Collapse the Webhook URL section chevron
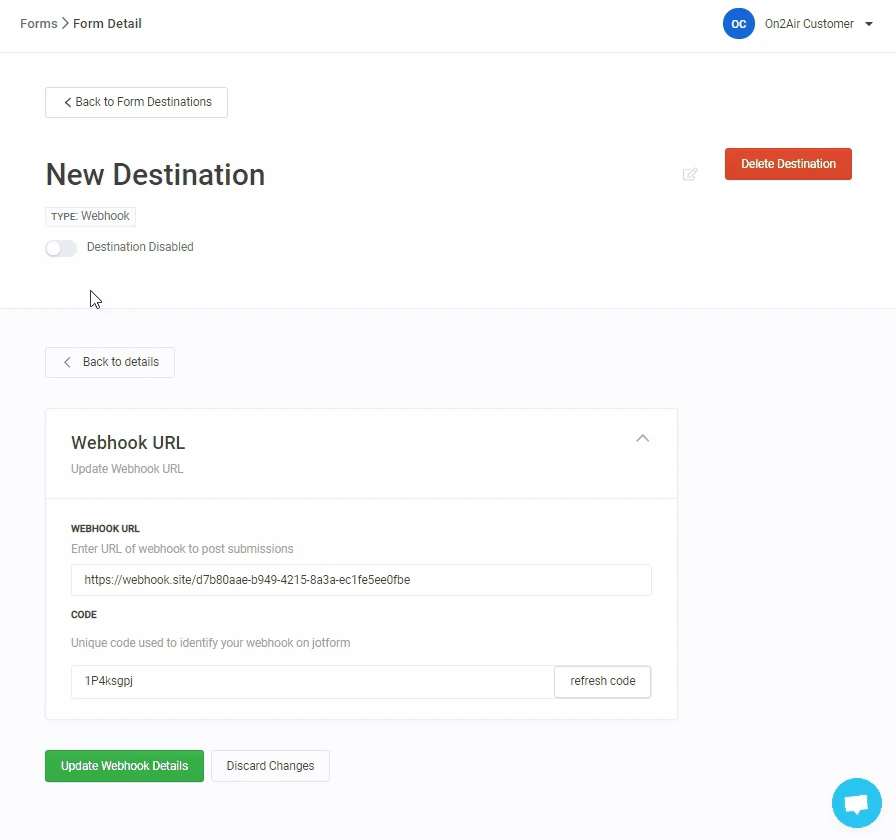 coord(643,438)
